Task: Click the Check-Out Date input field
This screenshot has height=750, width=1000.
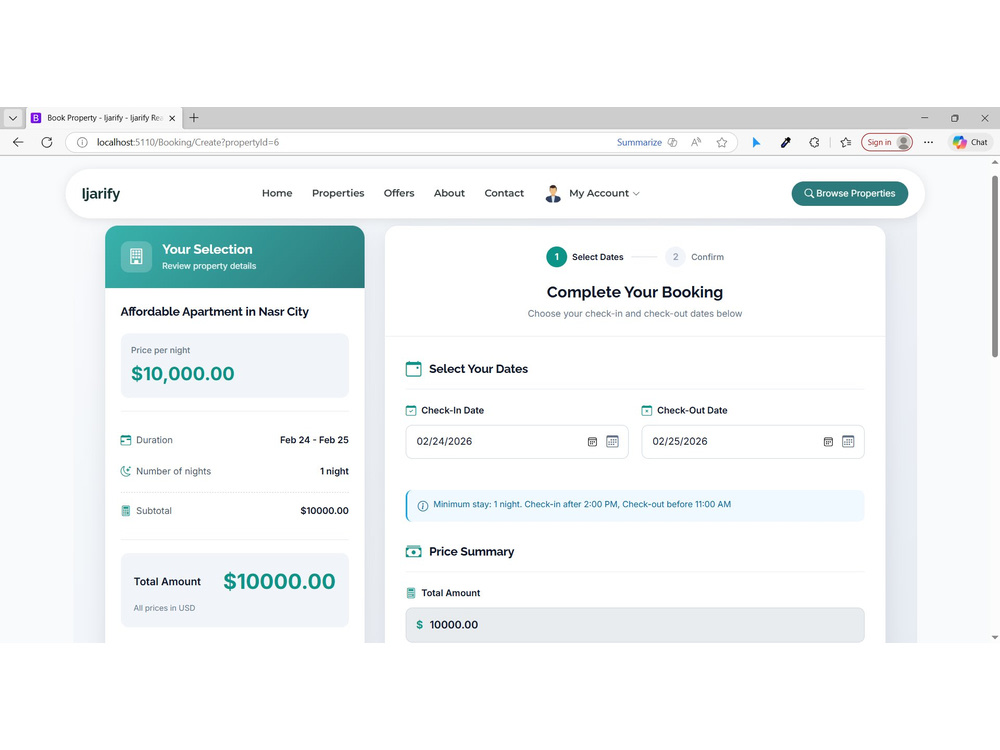Action: pyautogui.click(x=753, y=441)
